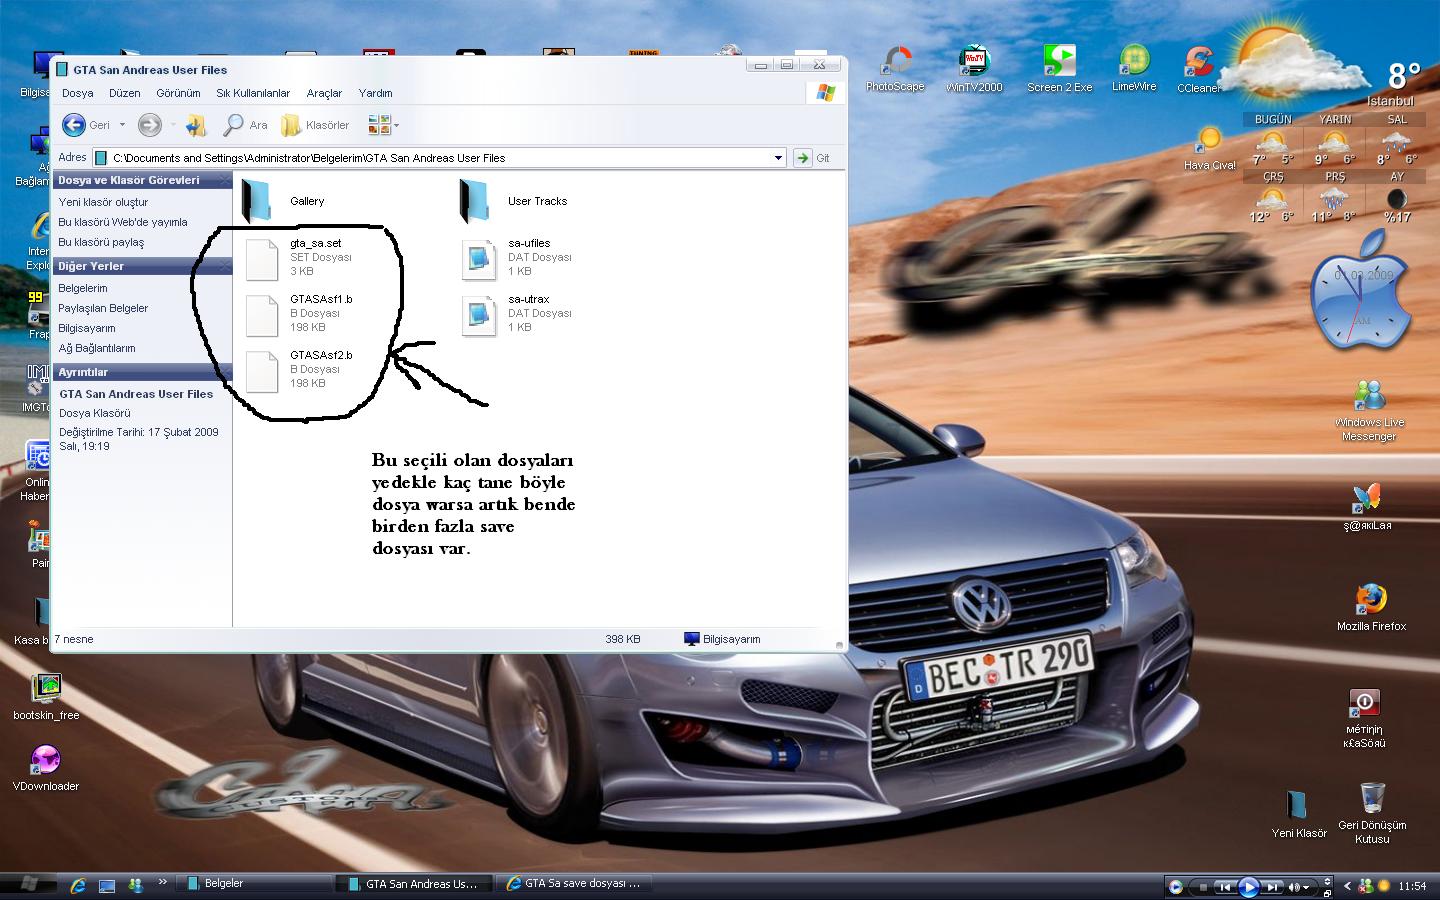Image resolution: width=1440 pixels, height=900 pixels.
Task: Open Ağ Bağlantılarım link
Action: 97,348
